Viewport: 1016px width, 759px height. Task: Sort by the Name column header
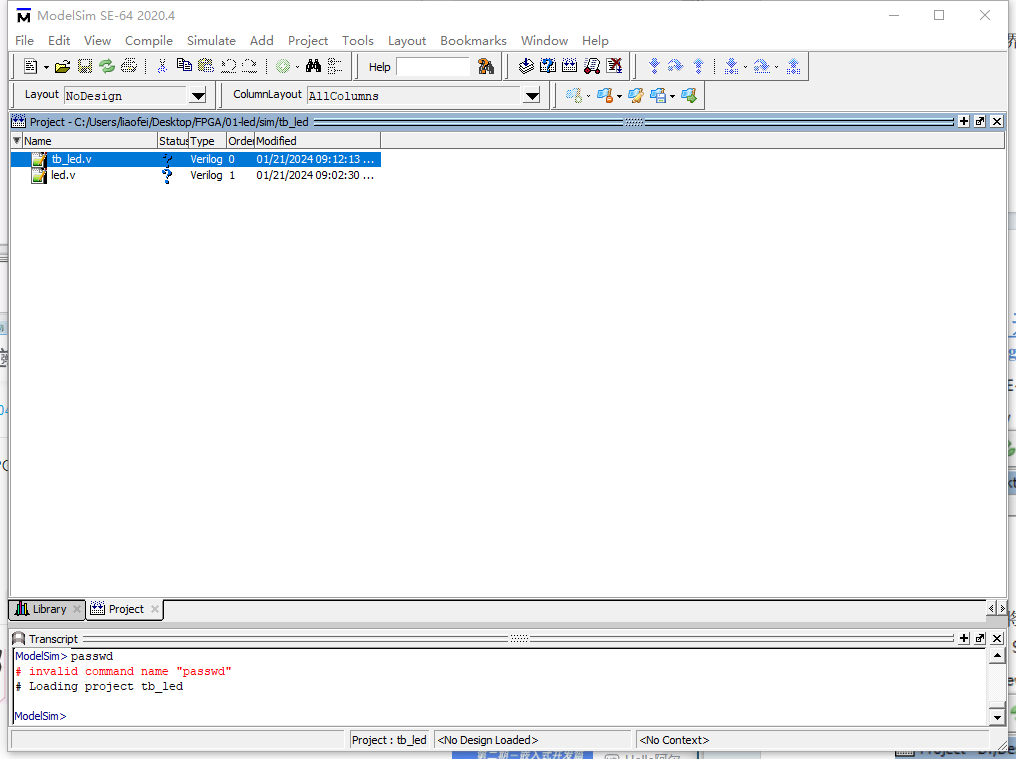pyautogui.click(x=90, y=141)
